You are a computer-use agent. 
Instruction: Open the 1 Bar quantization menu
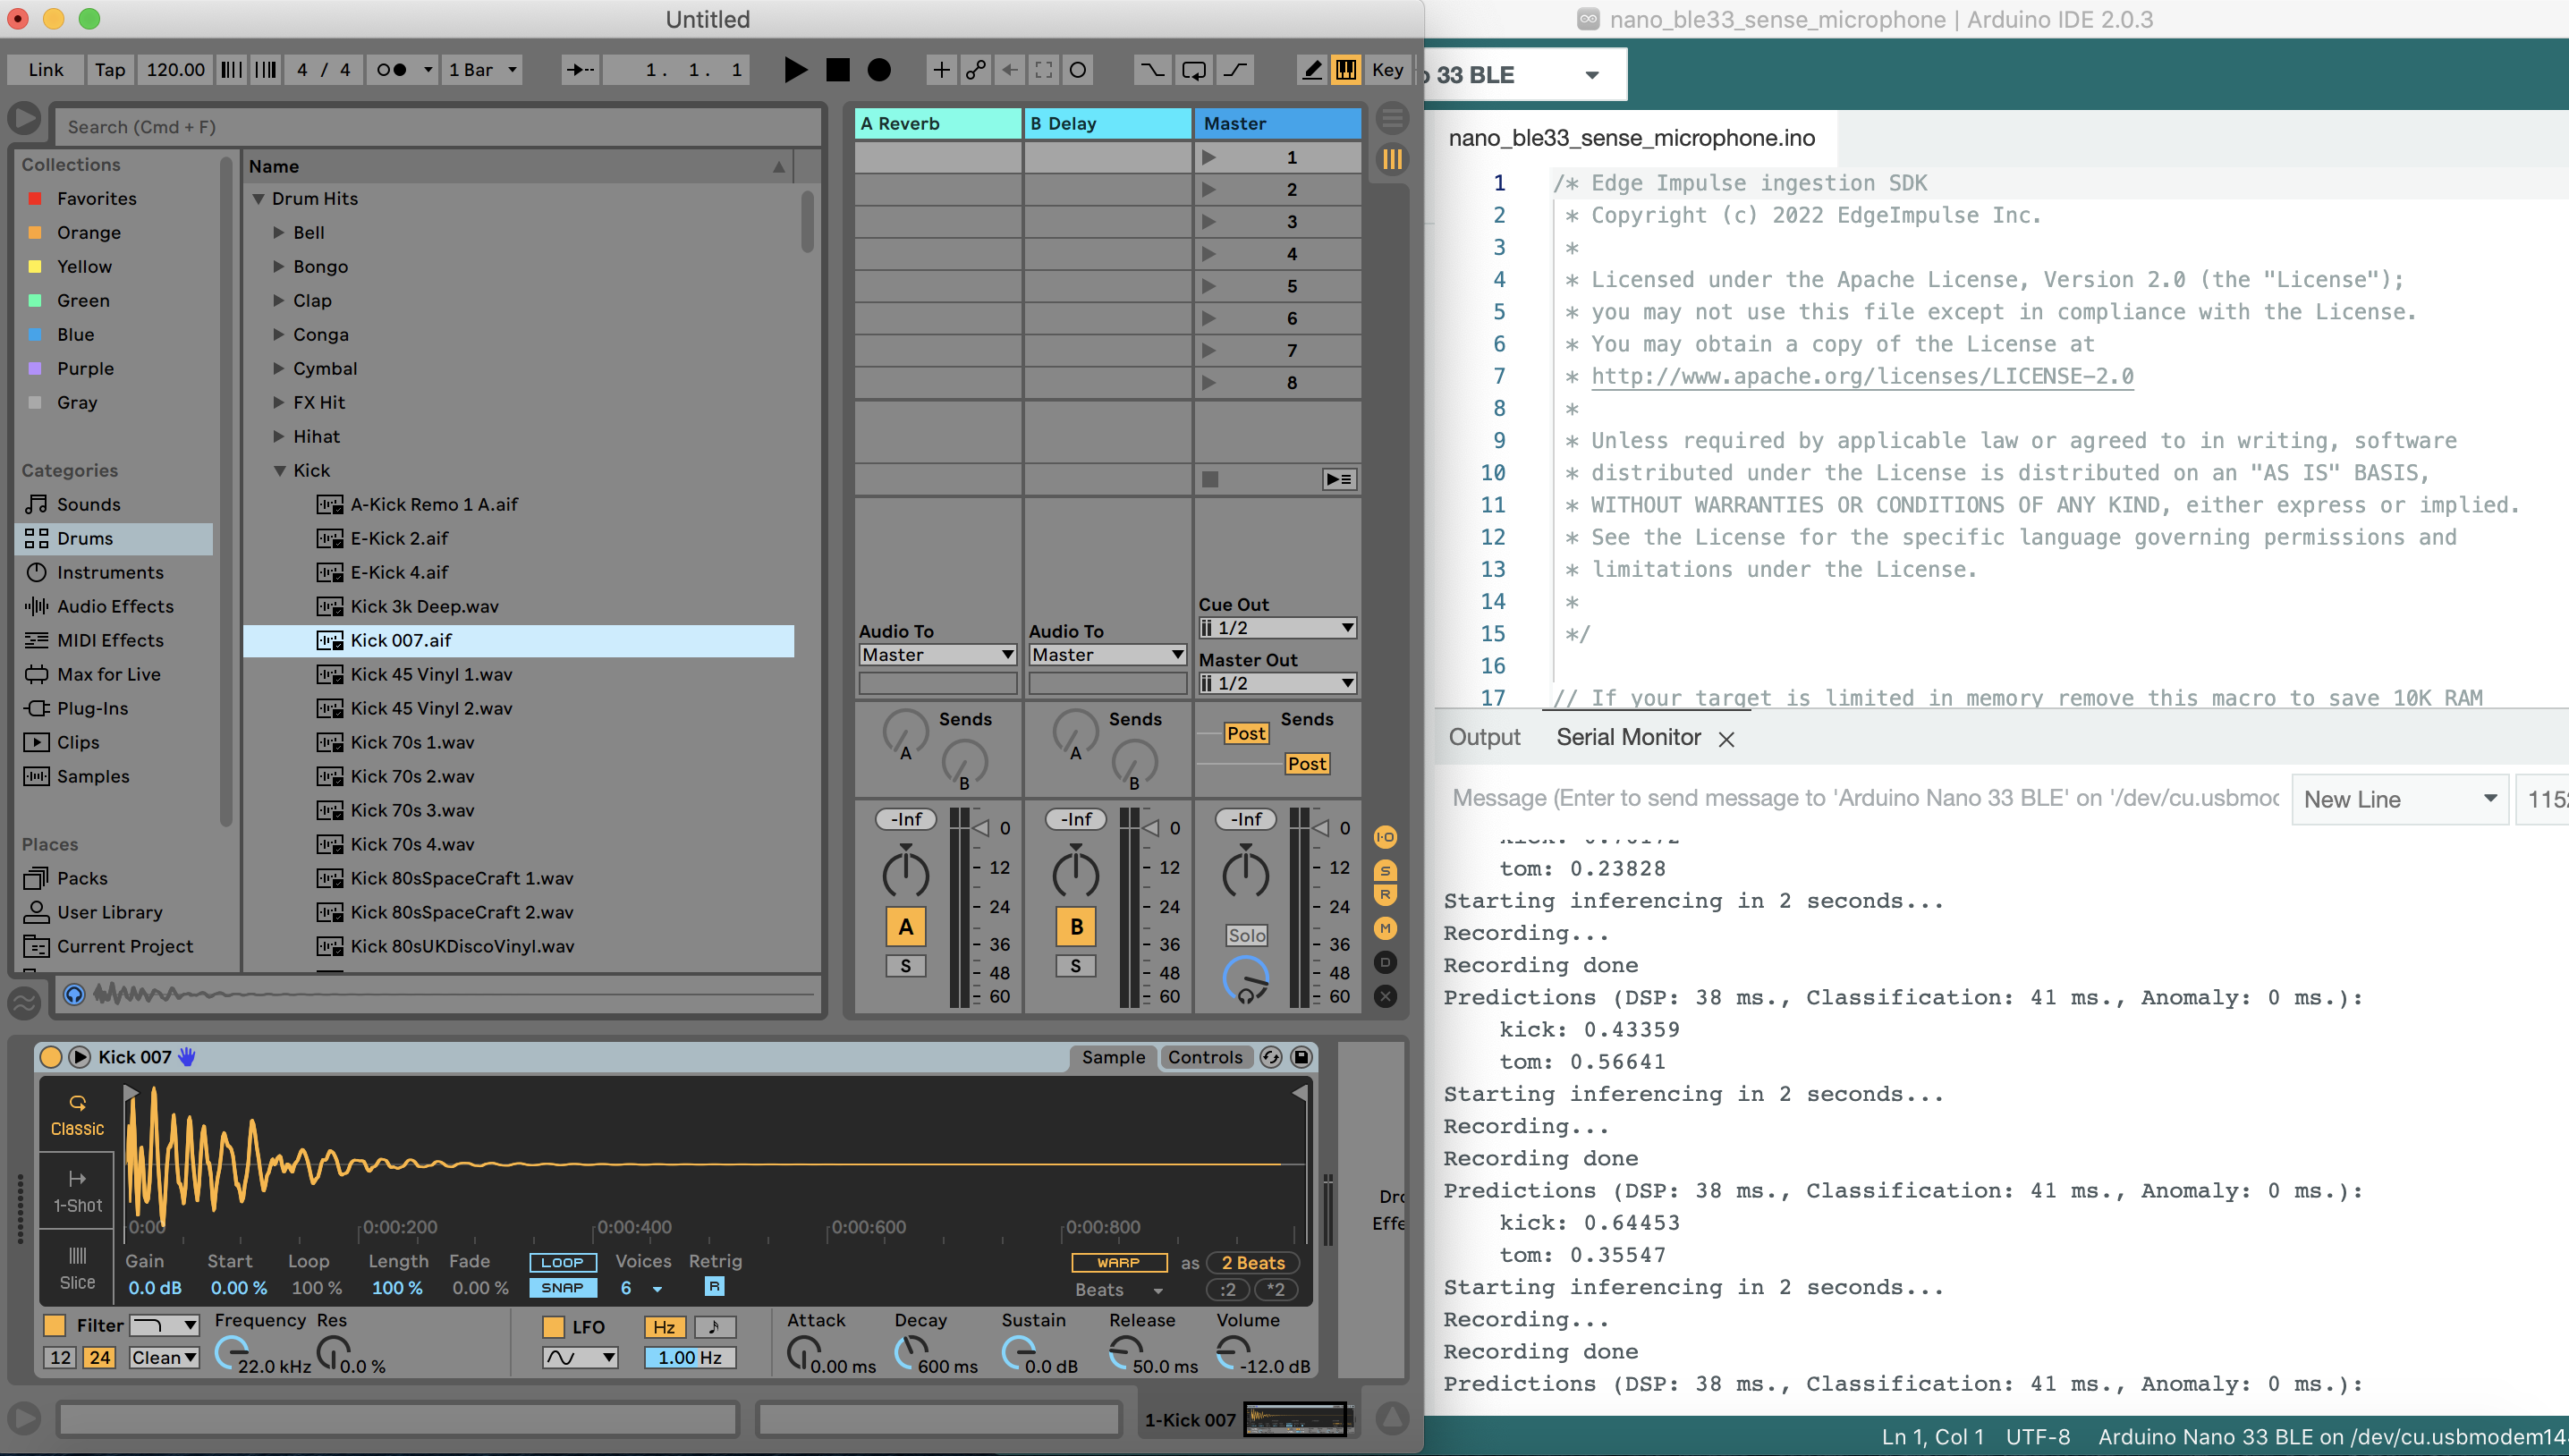point(482,70)
